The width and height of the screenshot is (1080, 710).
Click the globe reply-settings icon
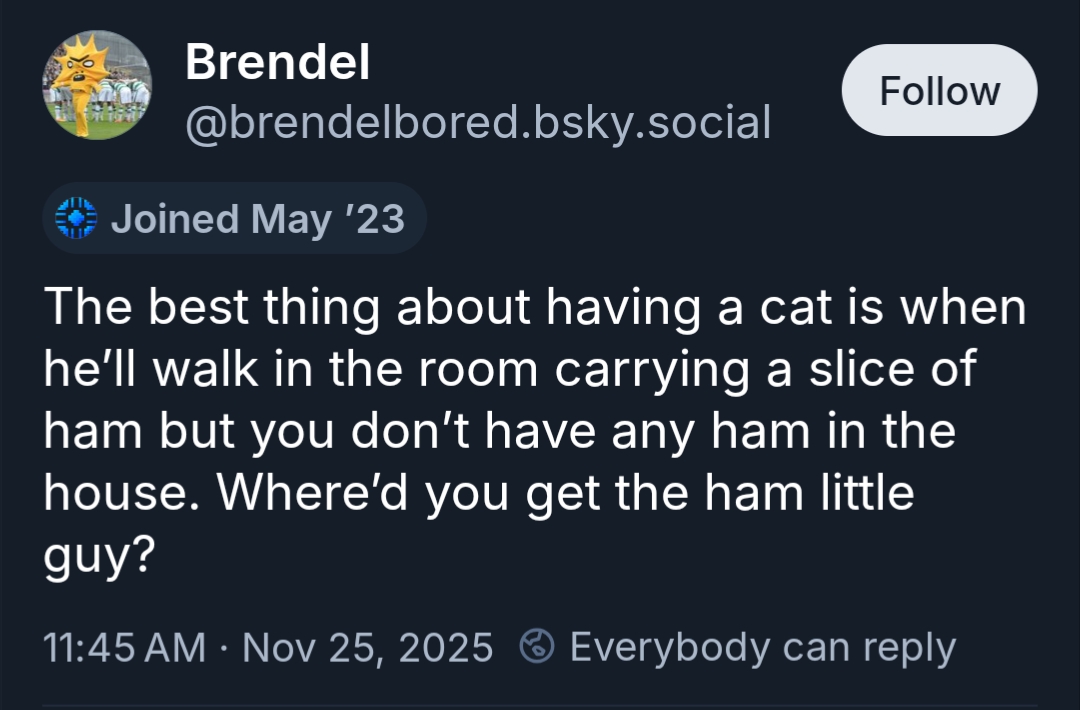pyautogui.click(x=539, y=647)
